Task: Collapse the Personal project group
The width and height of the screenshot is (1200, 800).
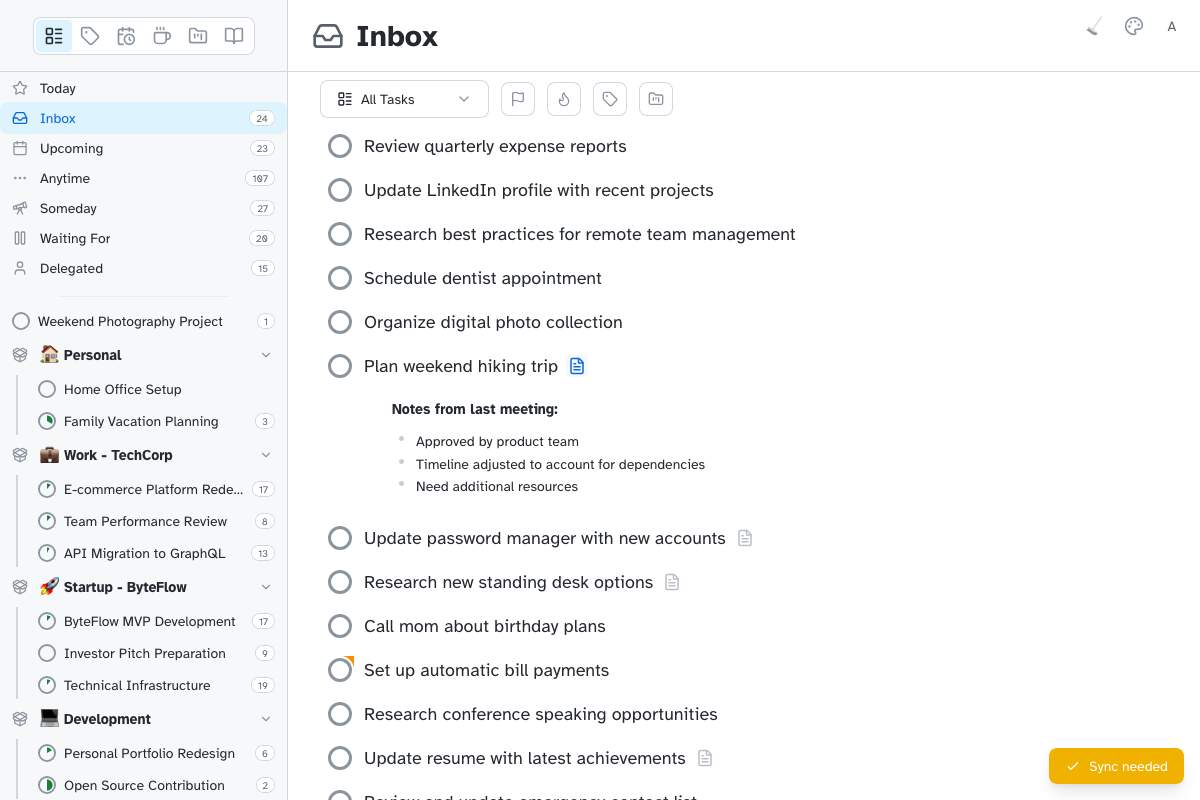Action: tap(266, 354)
